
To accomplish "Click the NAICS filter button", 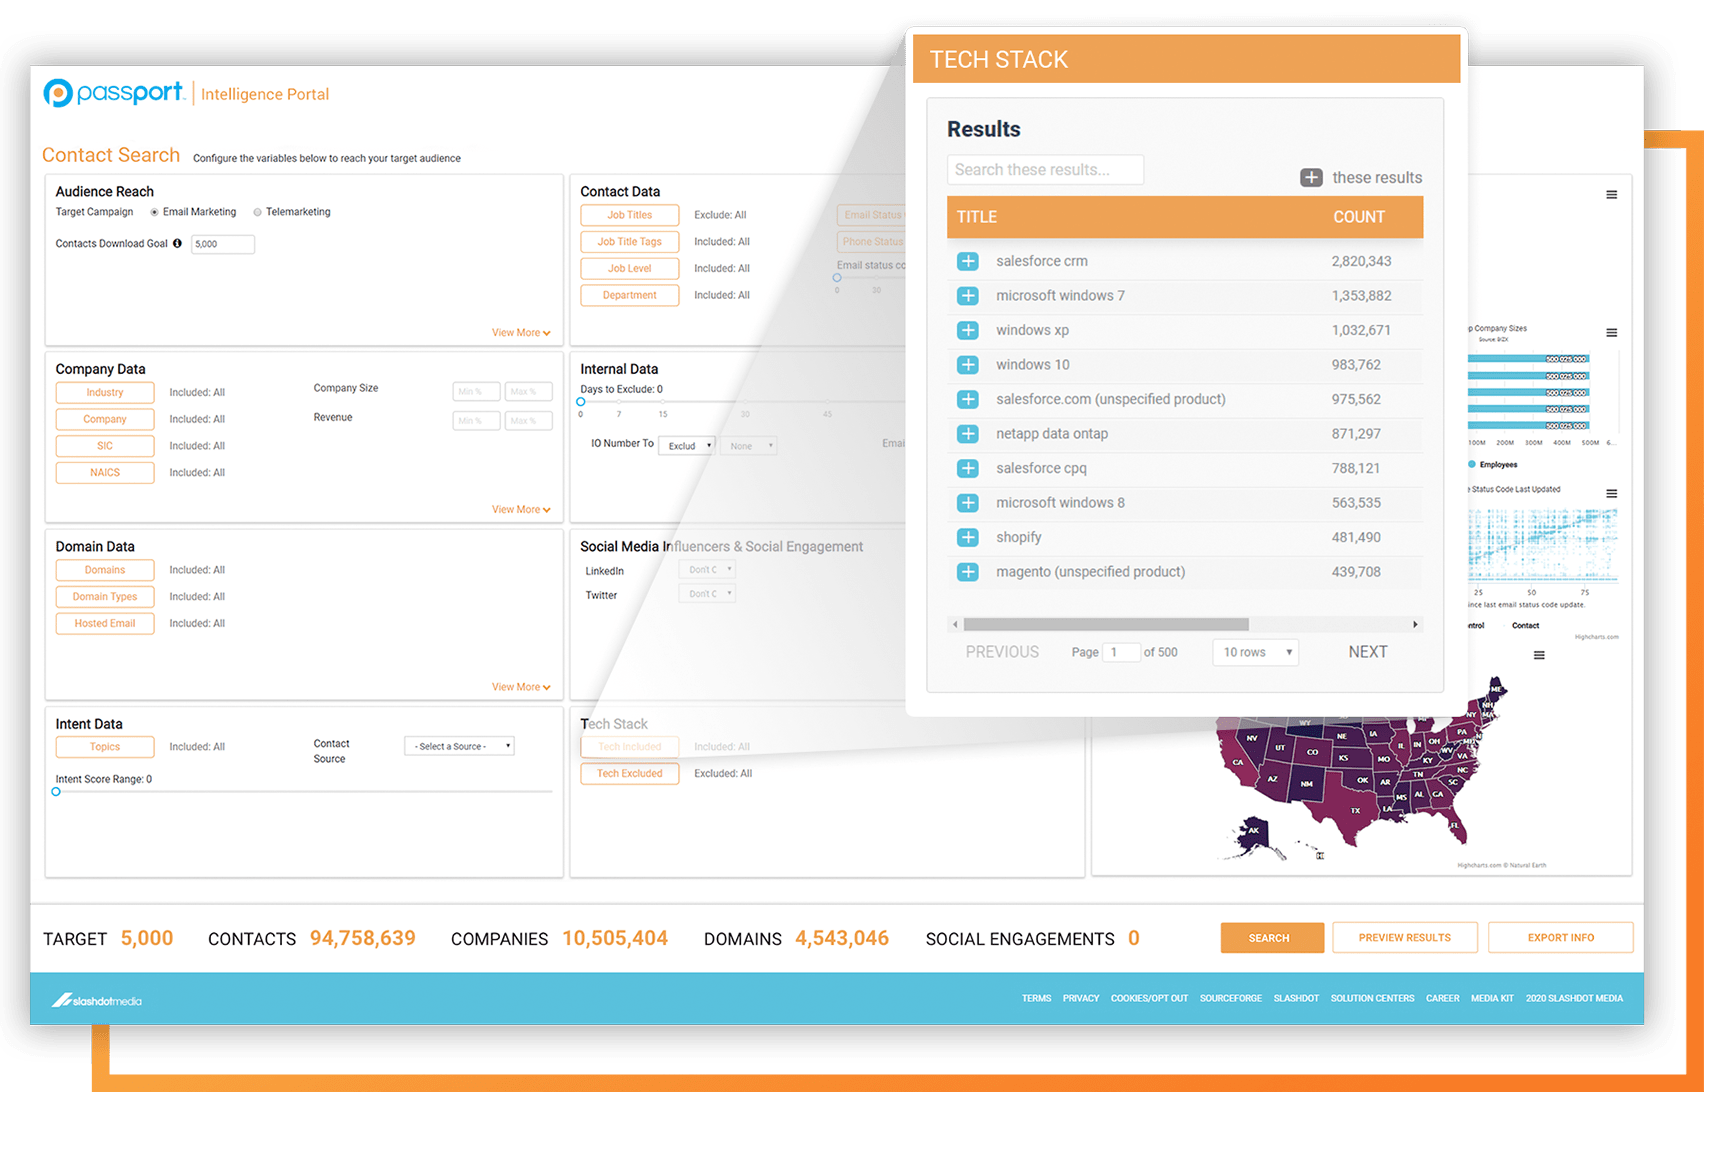I will pyautogui.click(x=105, y=473).
